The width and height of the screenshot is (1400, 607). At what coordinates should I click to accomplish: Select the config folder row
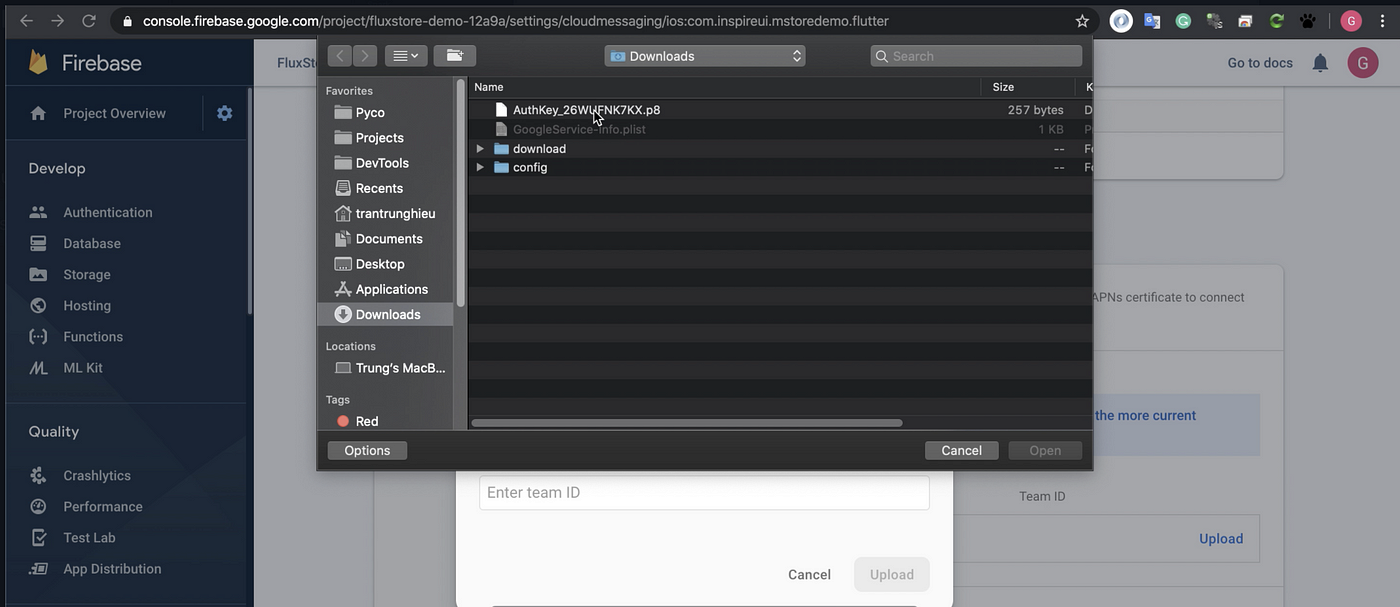point(780,167)
